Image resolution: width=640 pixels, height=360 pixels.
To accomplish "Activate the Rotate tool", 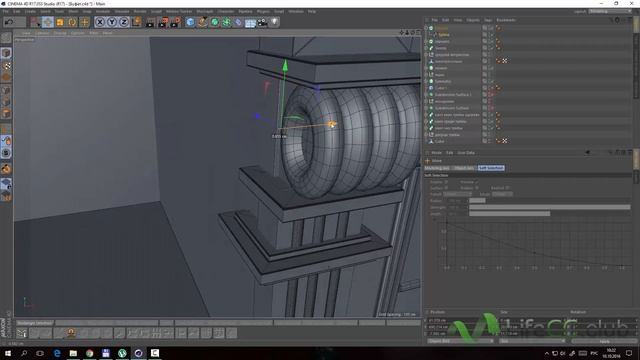I will (72, 22).
